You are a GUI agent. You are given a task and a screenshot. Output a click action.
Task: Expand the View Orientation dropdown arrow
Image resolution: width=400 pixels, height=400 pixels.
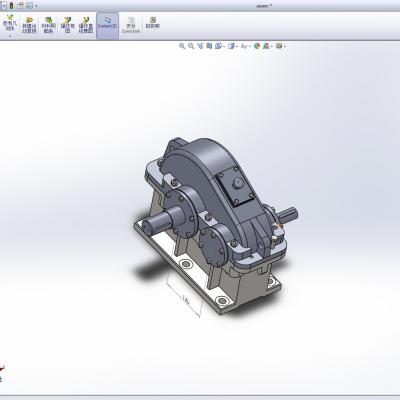(x=224, y=46)
